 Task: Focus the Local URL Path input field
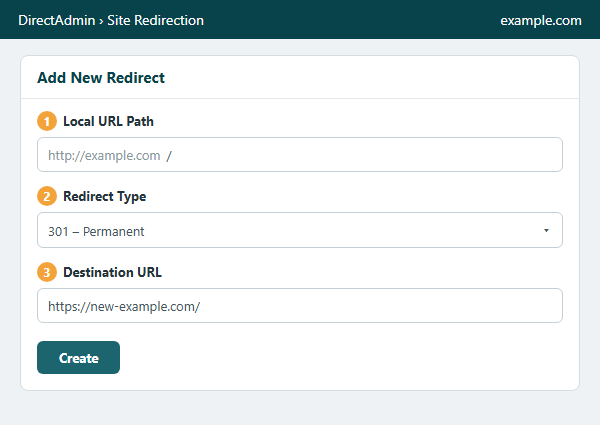point(300,155)
